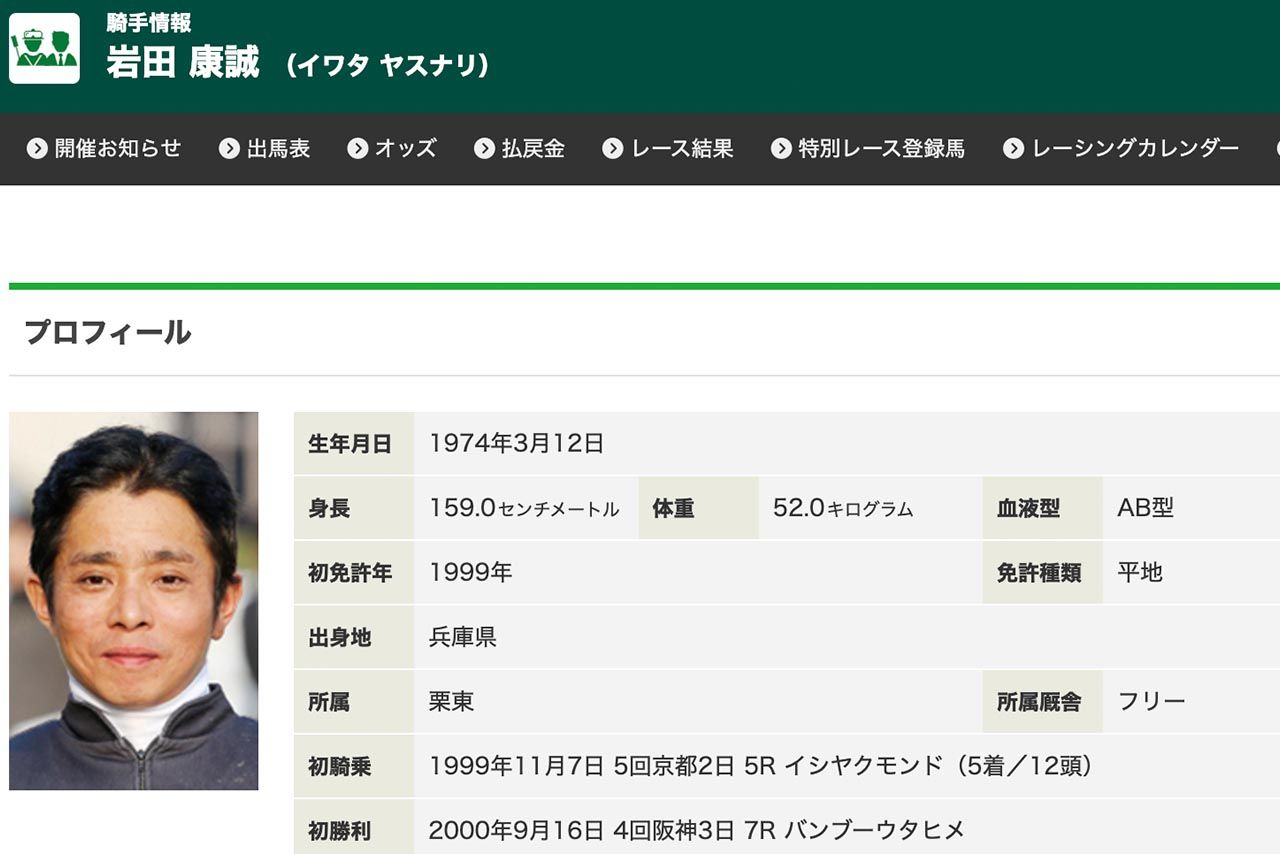Click the green horizontal bar above プロフィール
The width and height of the screenshot is (1280, 854).
(x=640, y=286)
